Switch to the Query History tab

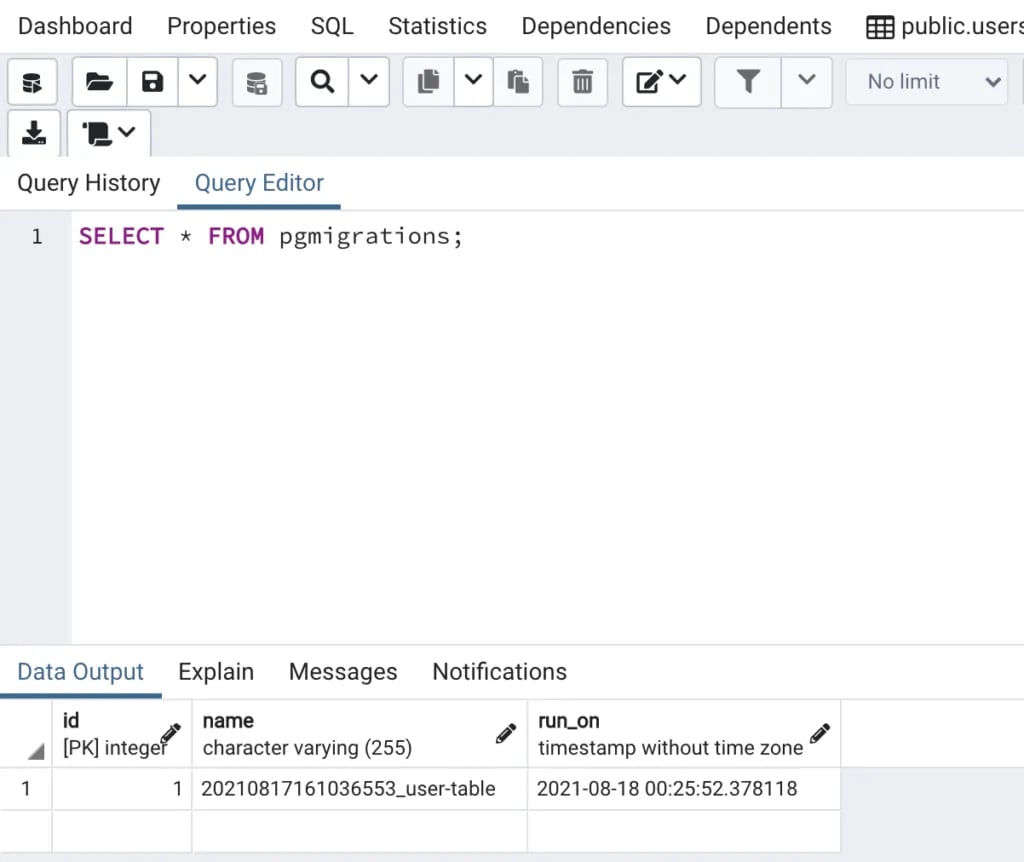89,183
